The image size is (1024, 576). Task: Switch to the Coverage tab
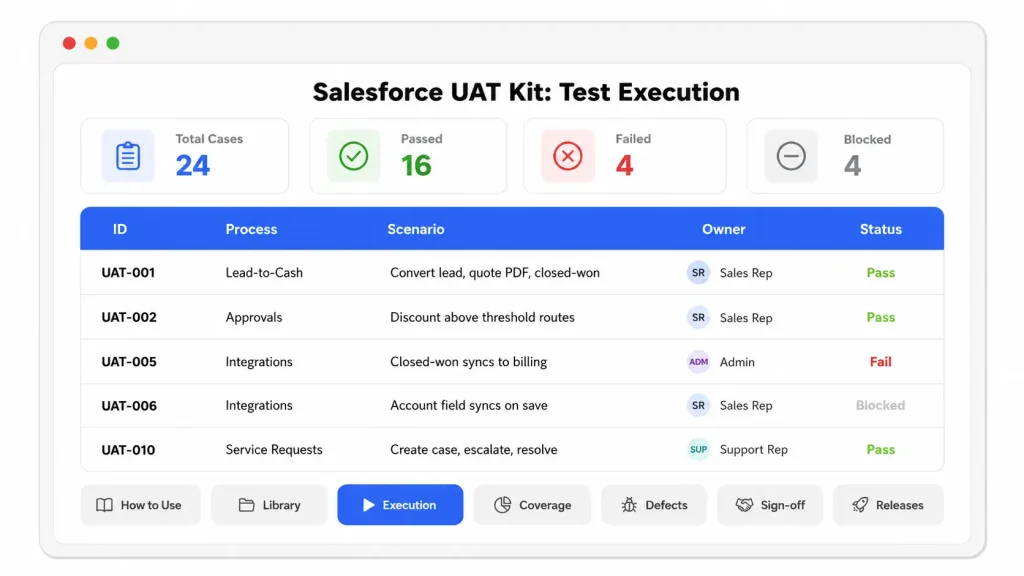point(532,505)
